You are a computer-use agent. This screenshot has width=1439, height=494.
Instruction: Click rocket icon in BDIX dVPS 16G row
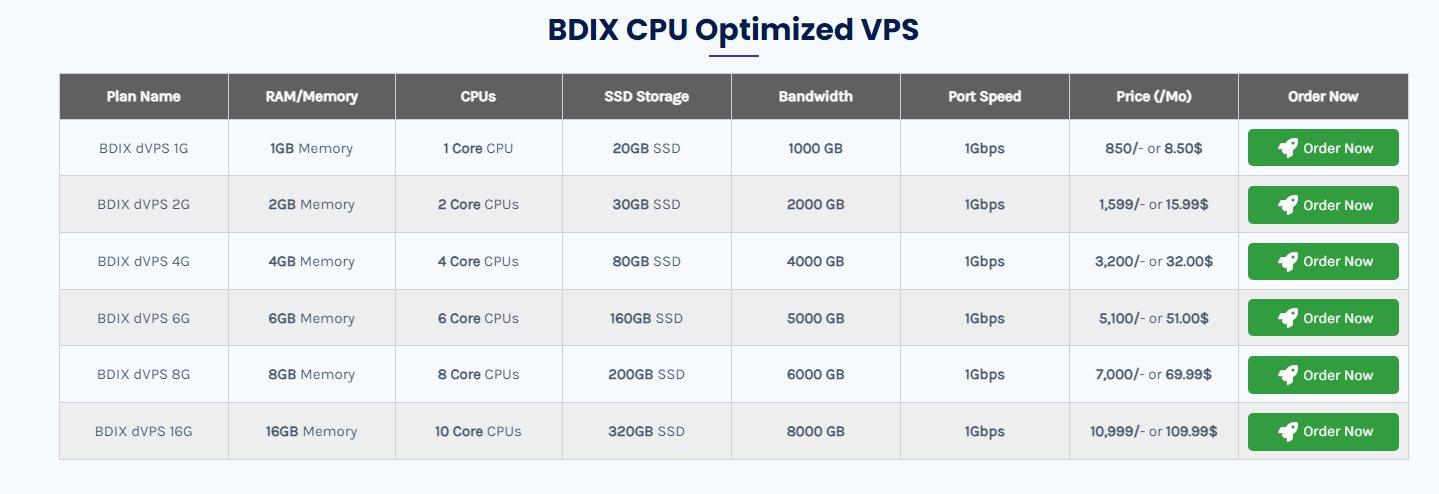tap(1288, 431)
